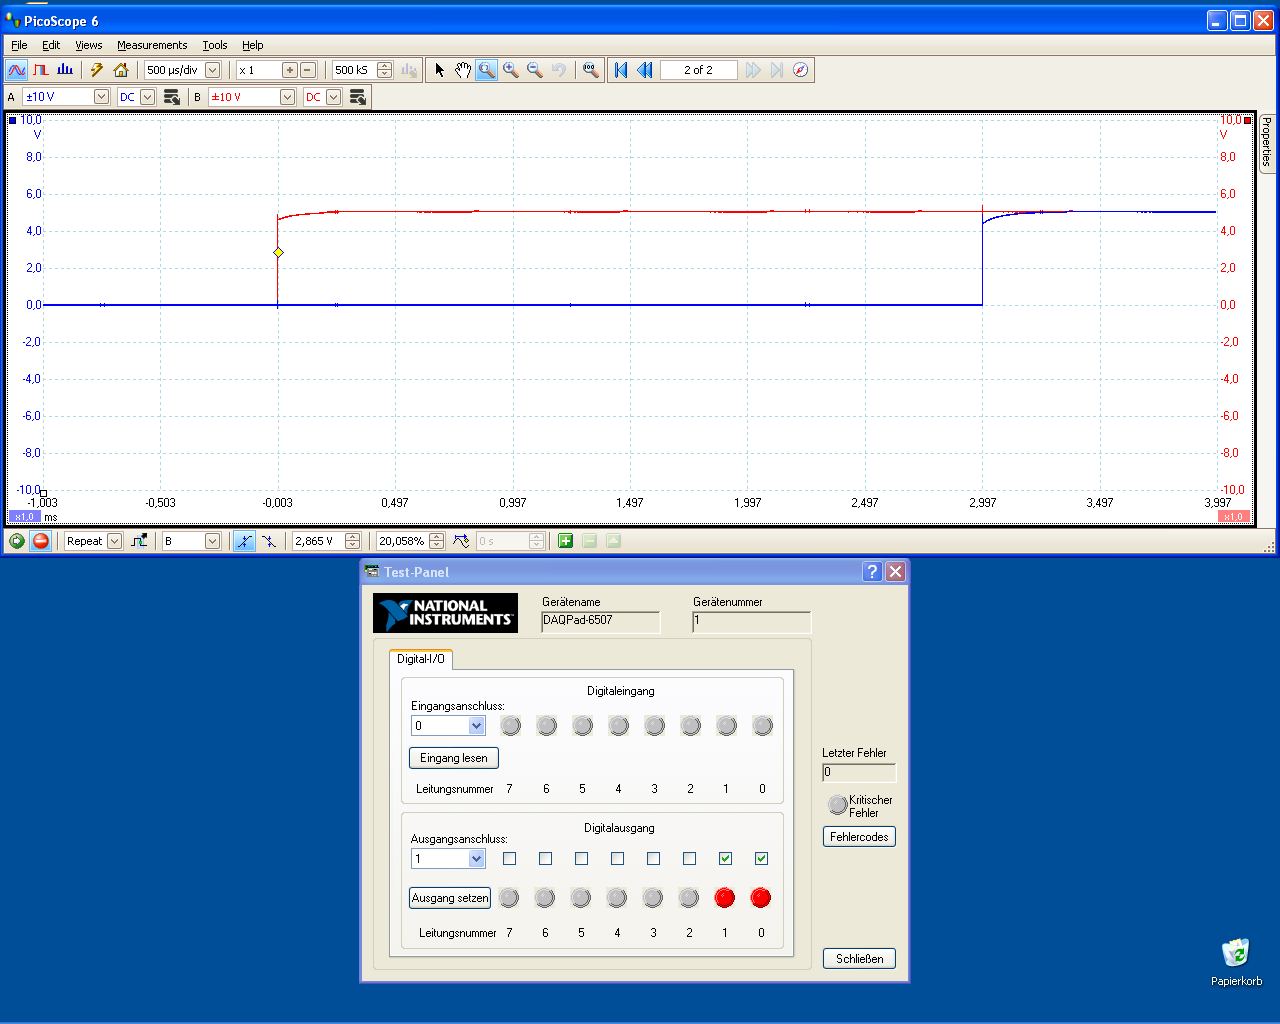Viewport: 1280px width, 1024px height.
Task: Click help question mark in Test-Panel
Action: tap(872, 571)
